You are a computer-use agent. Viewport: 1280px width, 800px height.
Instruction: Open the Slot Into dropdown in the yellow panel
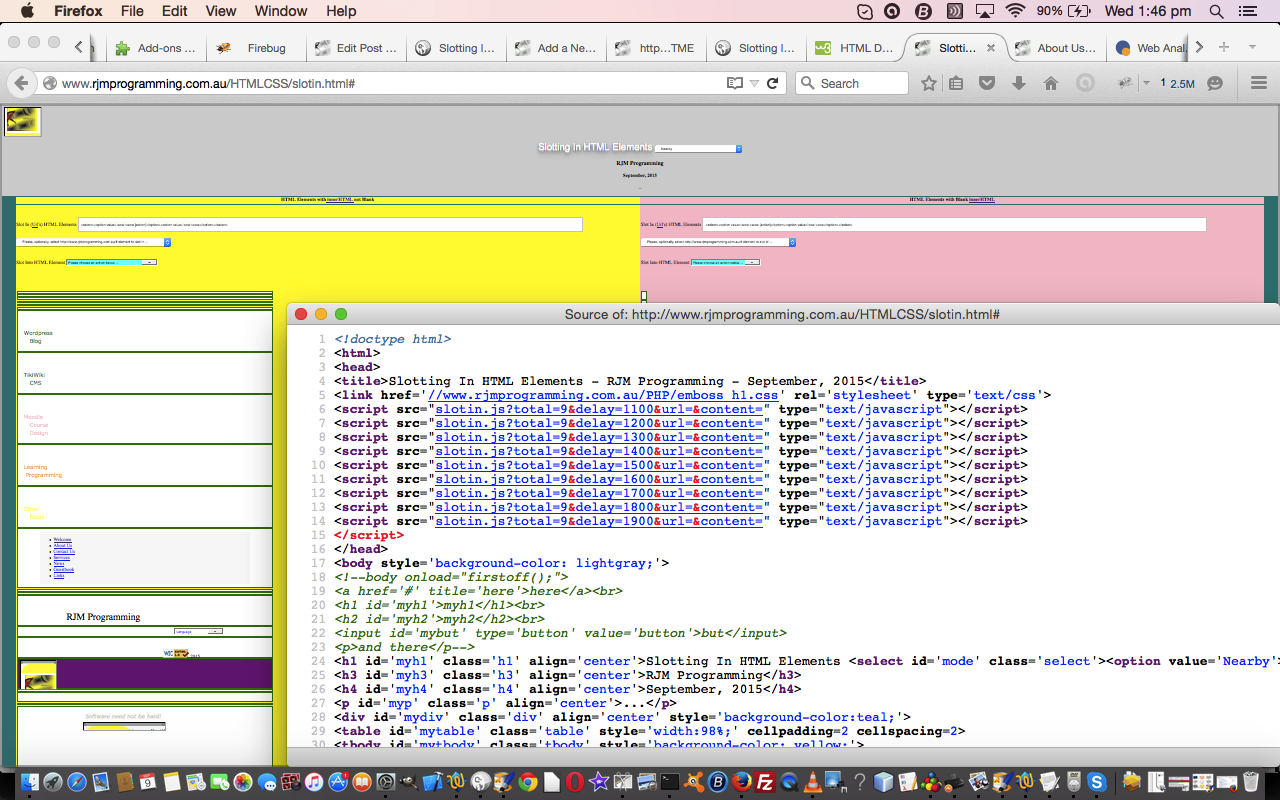[111, 262]
